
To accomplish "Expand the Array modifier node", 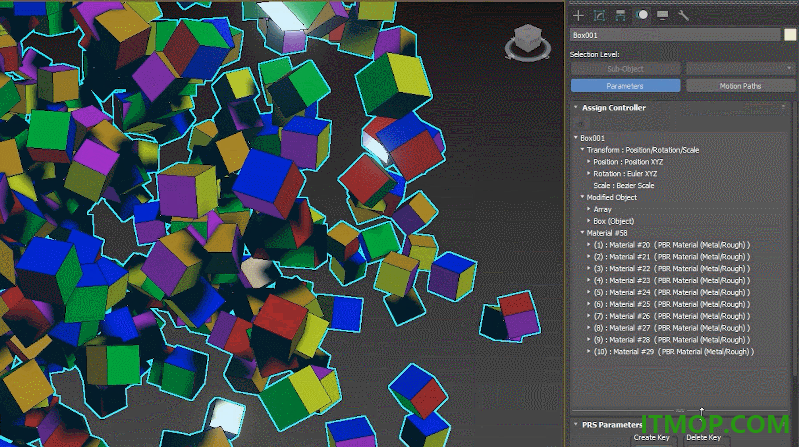I will pos(589,209).
